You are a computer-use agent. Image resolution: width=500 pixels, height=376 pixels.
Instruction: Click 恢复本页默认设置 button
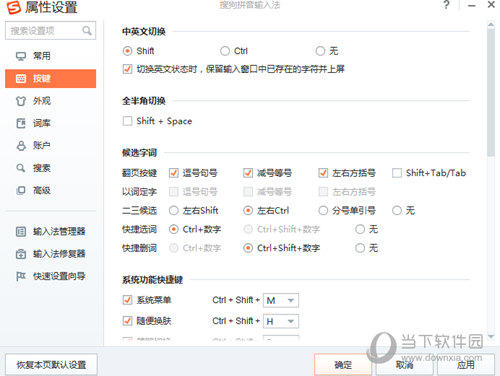tap(51, 365)
